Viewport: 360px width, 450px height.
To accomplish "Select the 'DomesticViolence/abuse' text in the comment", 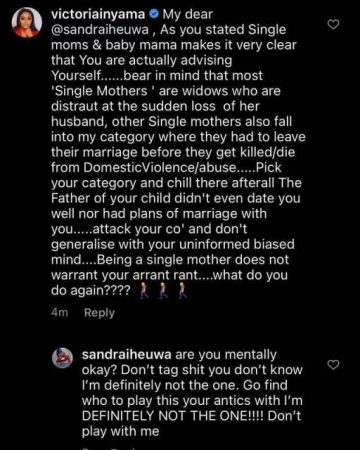I will pos(160,167).
